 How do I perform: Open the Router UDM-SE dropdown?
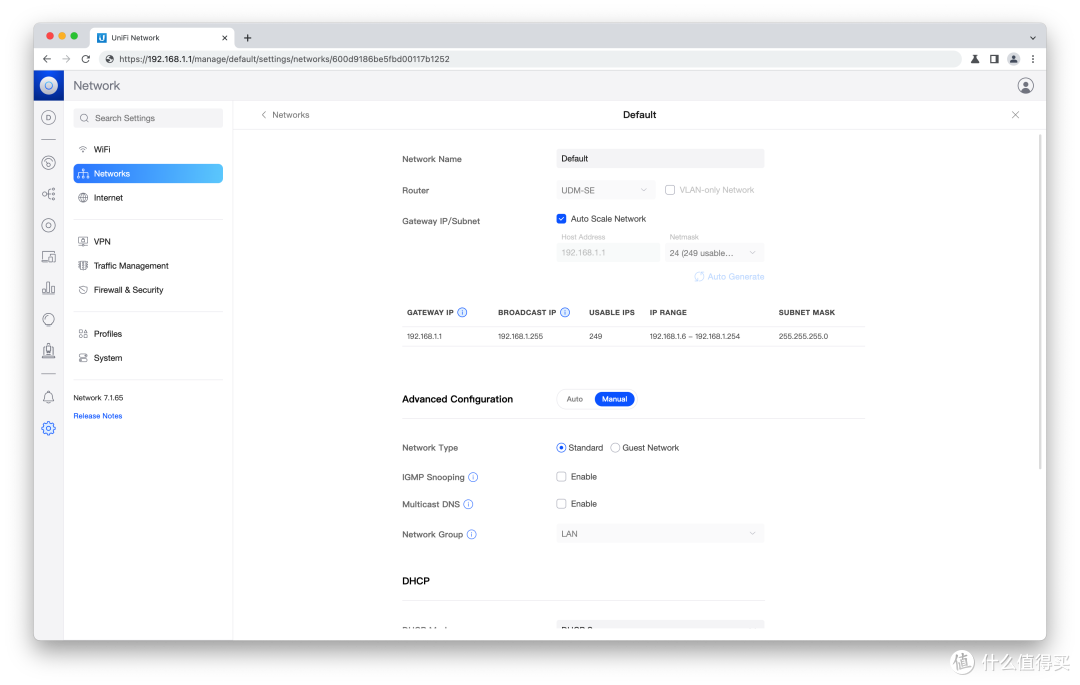pyautogui.click(x=605, y=190)
